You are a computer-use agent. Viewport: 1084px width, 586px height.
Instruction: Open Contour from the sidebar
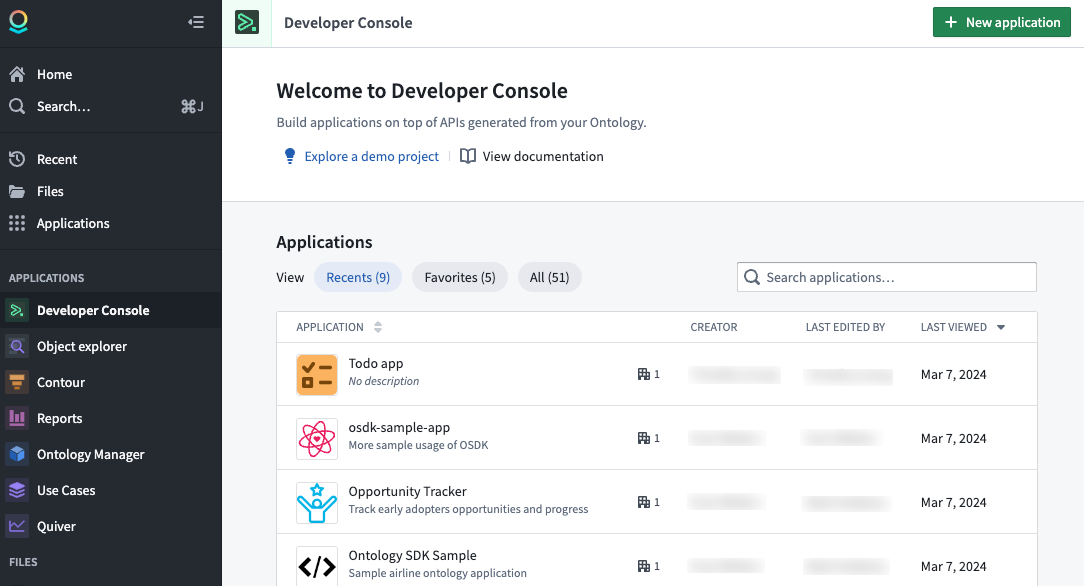click(x=61, y=382)
